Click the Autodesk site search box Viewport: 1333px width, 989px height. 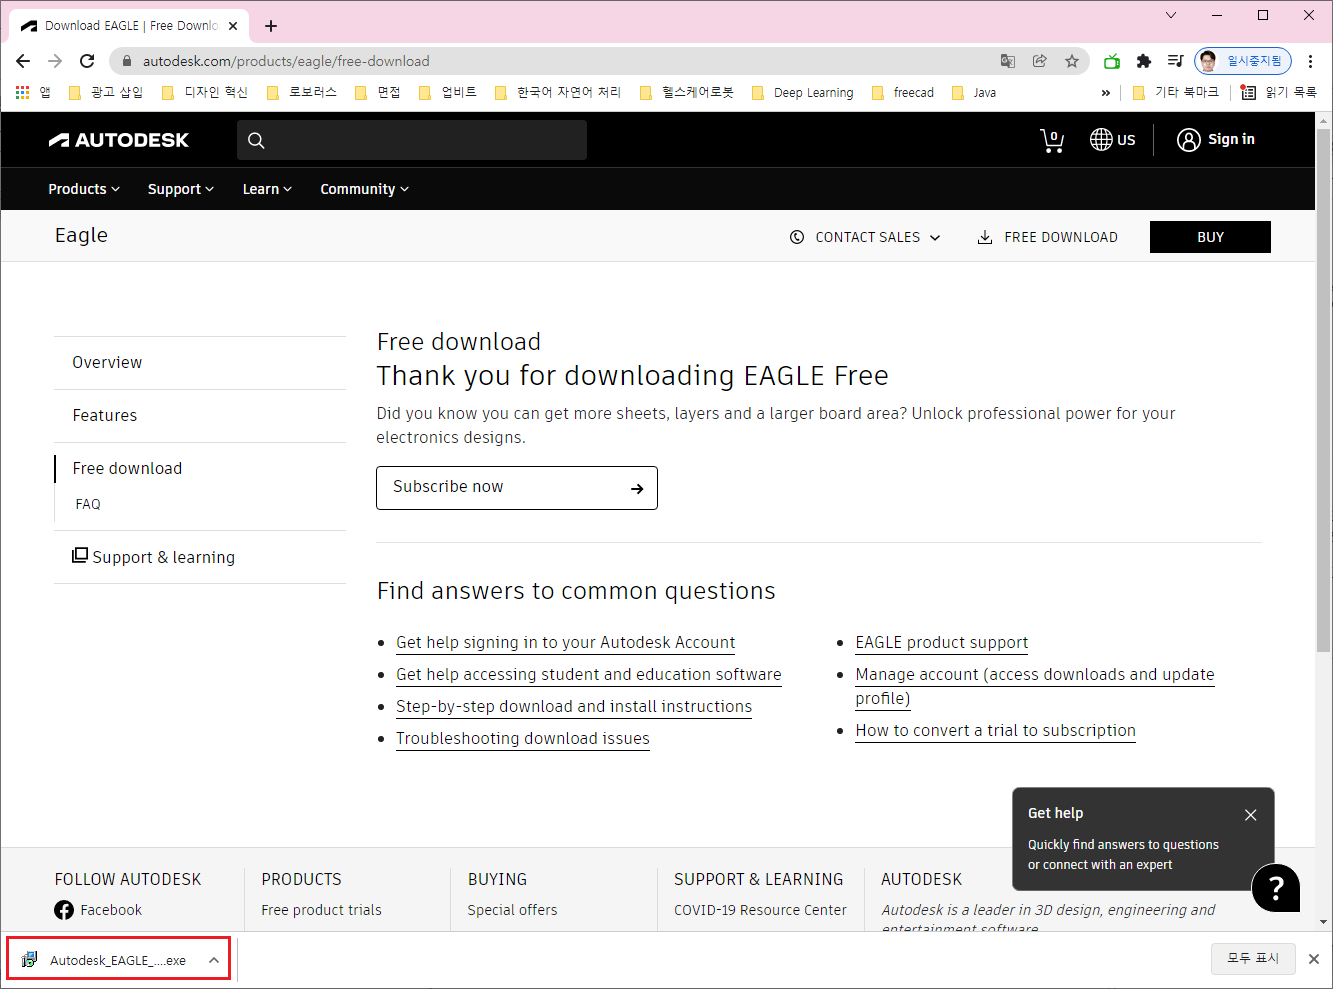(x=412, y=140)
